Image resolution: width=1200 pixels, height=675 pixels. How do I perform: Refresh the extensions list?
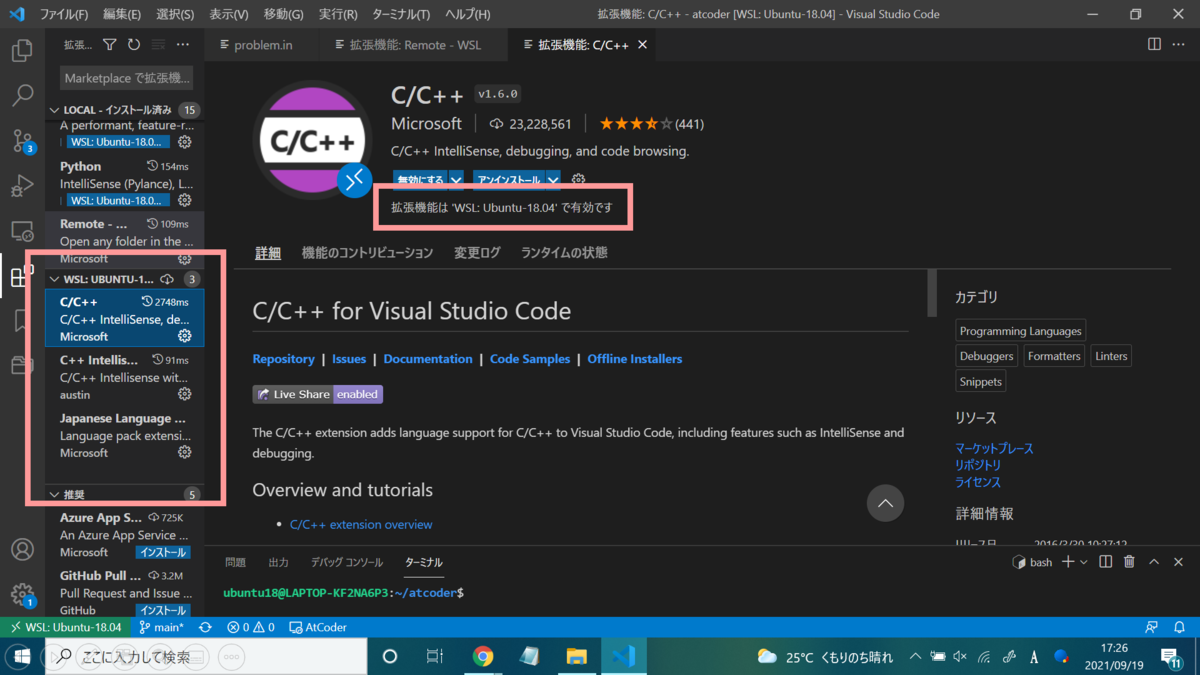click(133, 44)
